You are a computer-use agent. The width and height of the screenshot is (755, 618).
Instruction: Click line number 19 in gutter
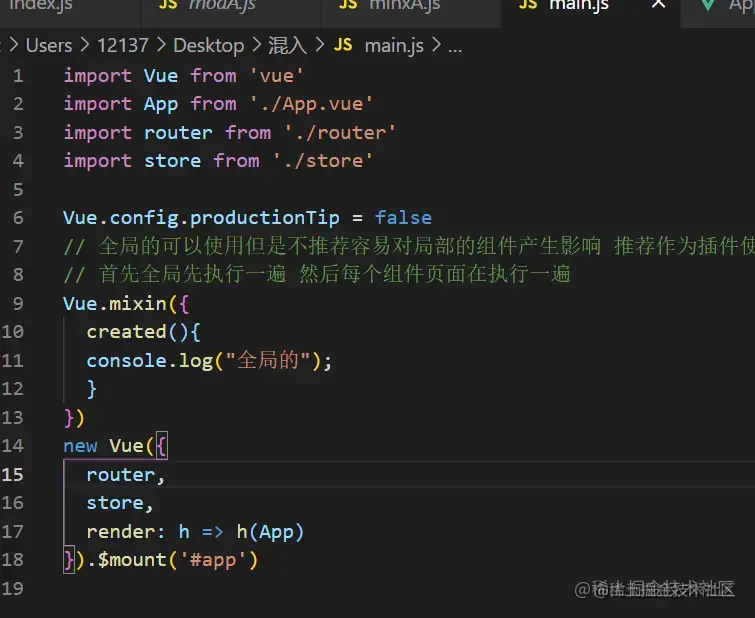(13, 588)
